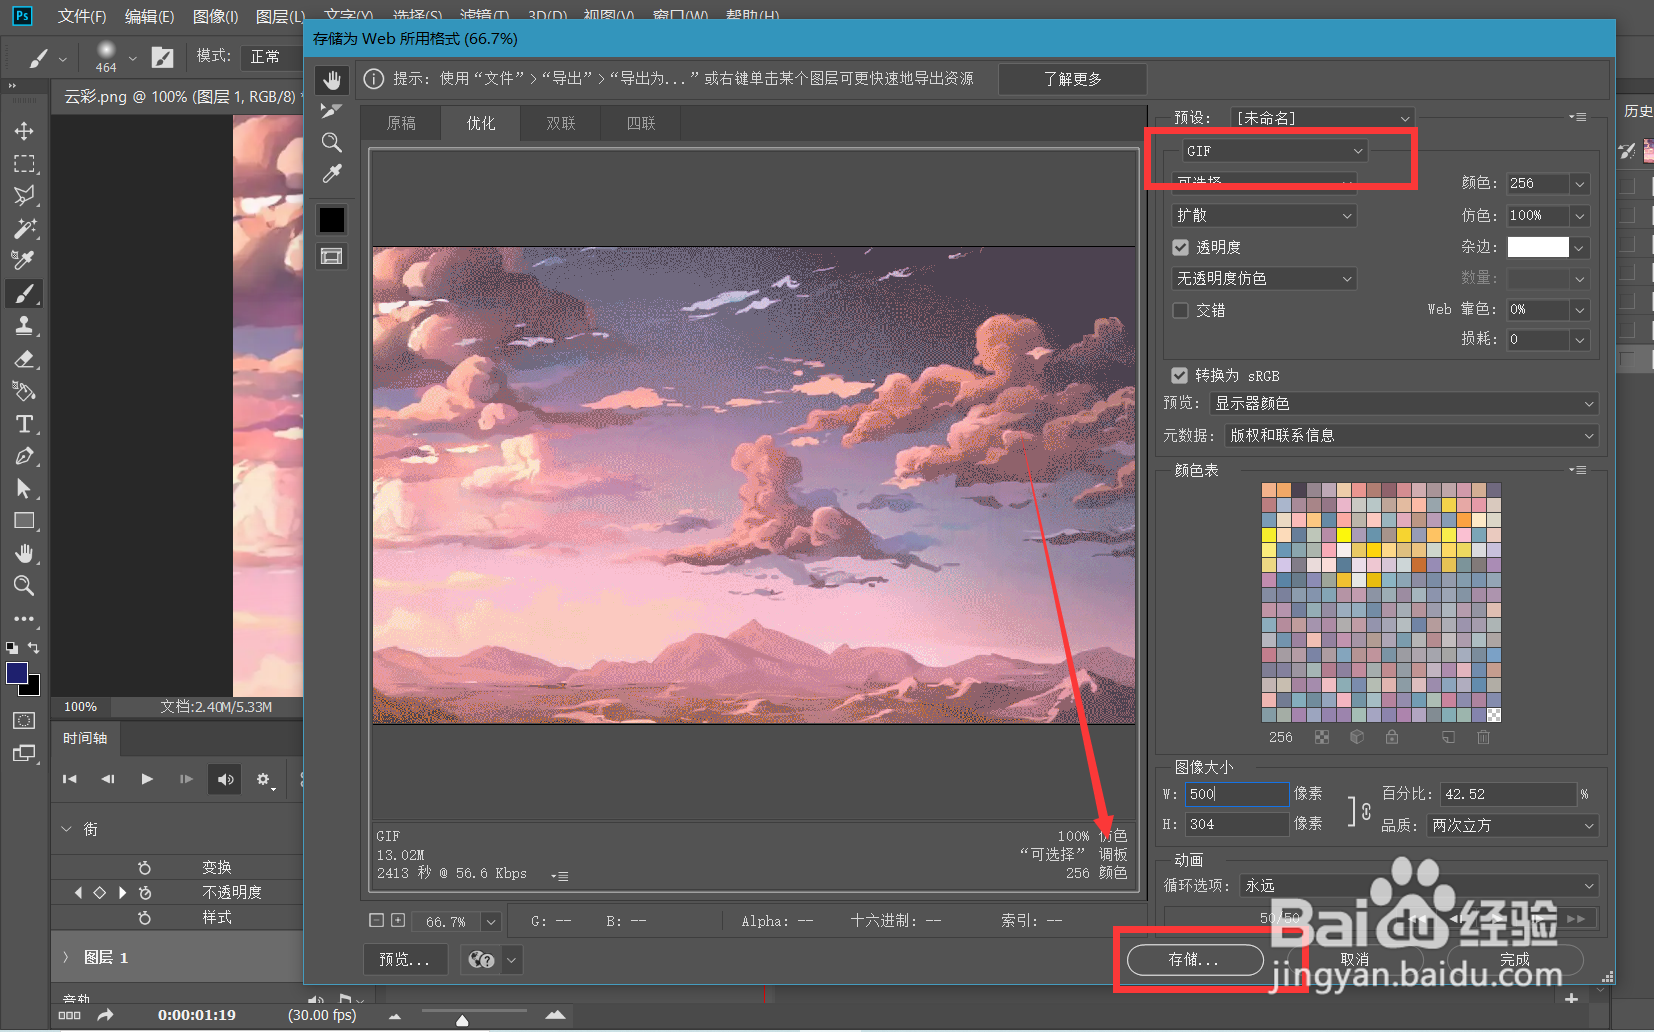This screenshot has height=1032, width=1654.
Task: Toggle the width-height constrain link icon
Action: point(1366,811)
